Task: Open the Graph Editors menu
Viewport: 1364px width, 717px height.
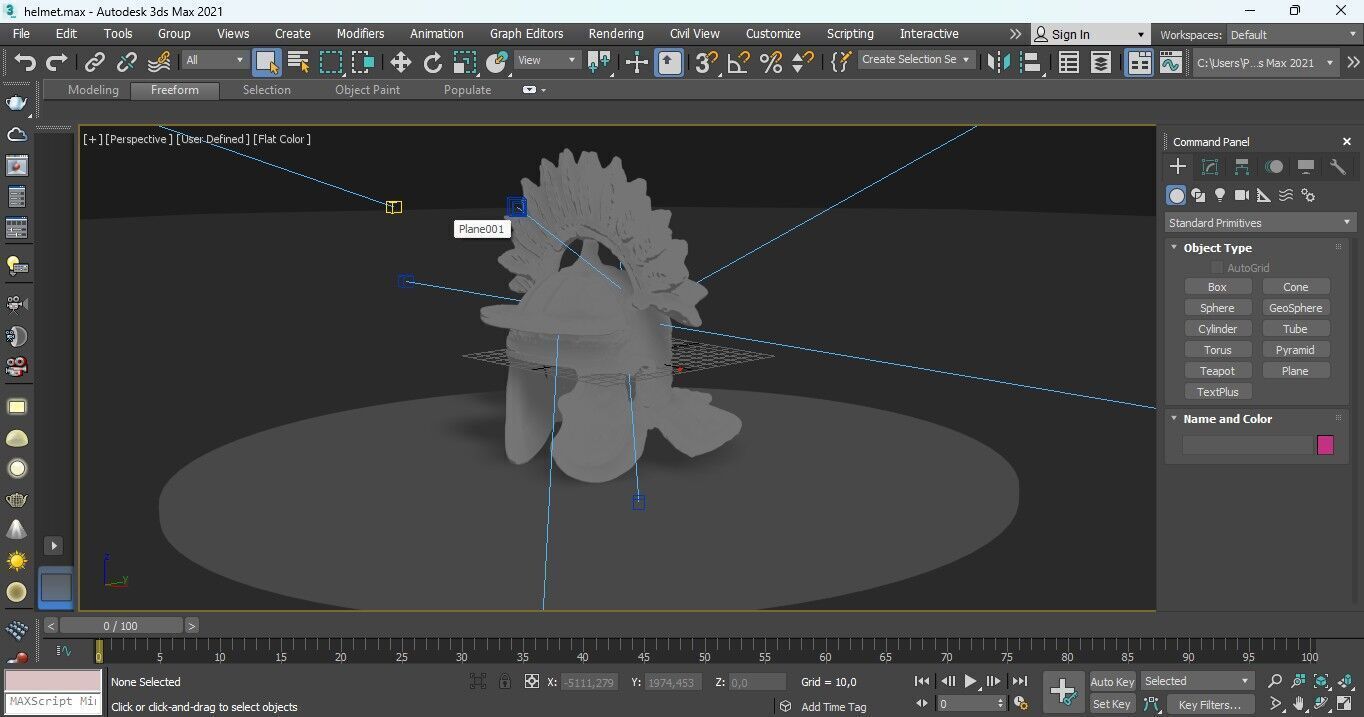Action: click(526, 33)
